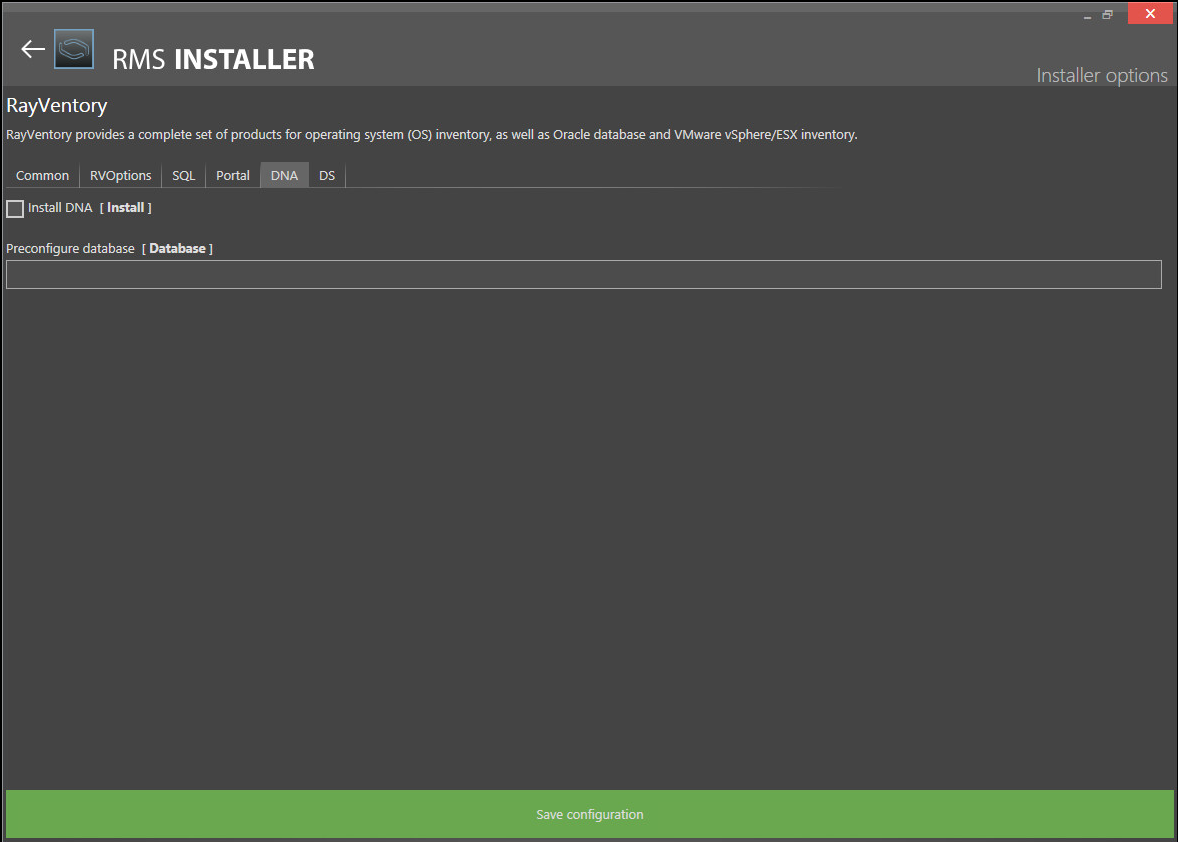
Task: Select the SQL tab
Action: [183, 175]
